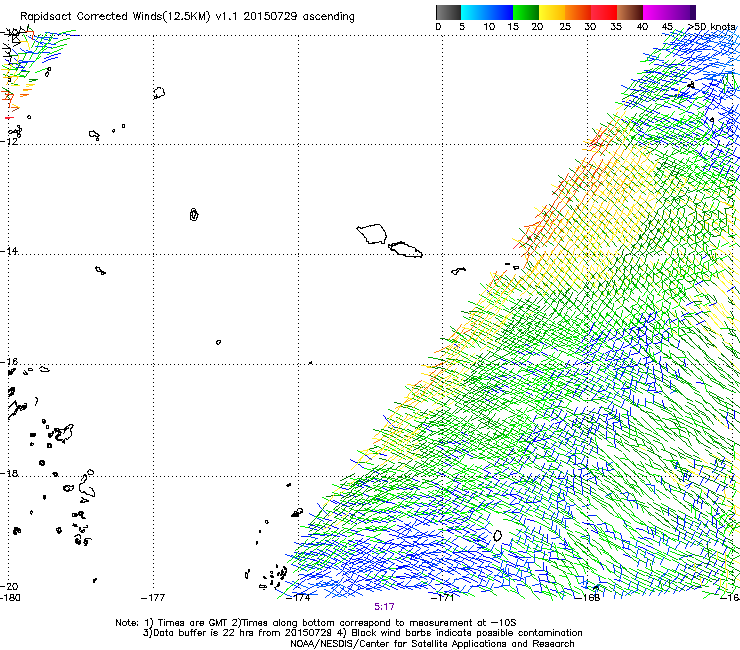This screenshot has width=740, height=650.
Task: Click the '-180' longitude axis label
Action: pos(10,598)
